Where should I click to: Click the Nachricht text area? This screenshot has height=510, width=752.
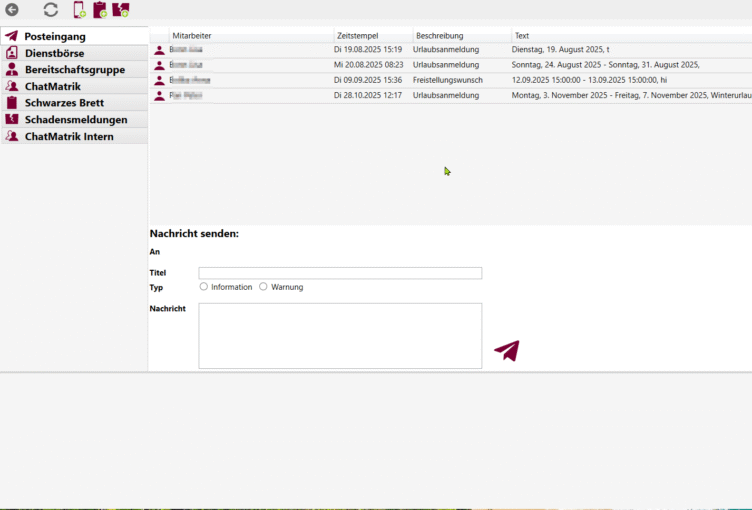(x=340, y=336)
